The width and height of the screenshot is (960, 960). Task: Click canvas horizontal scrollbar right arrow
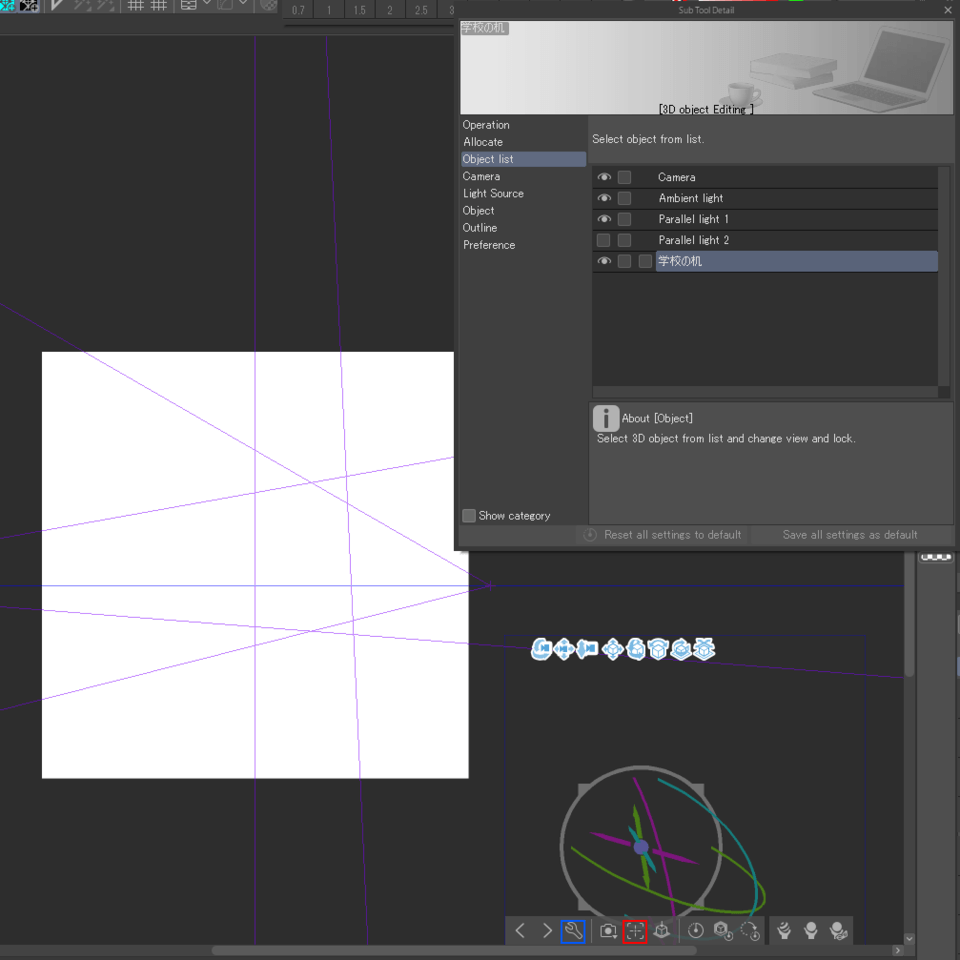[898, 950]
